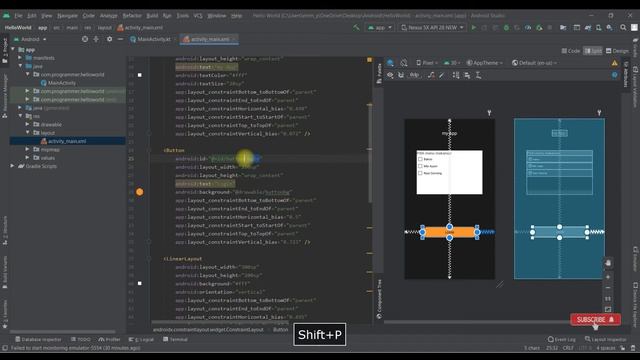Click the blue help icon below the warning triangle
The height and width of the screenshot is (360, 640).
click(615, 75)
